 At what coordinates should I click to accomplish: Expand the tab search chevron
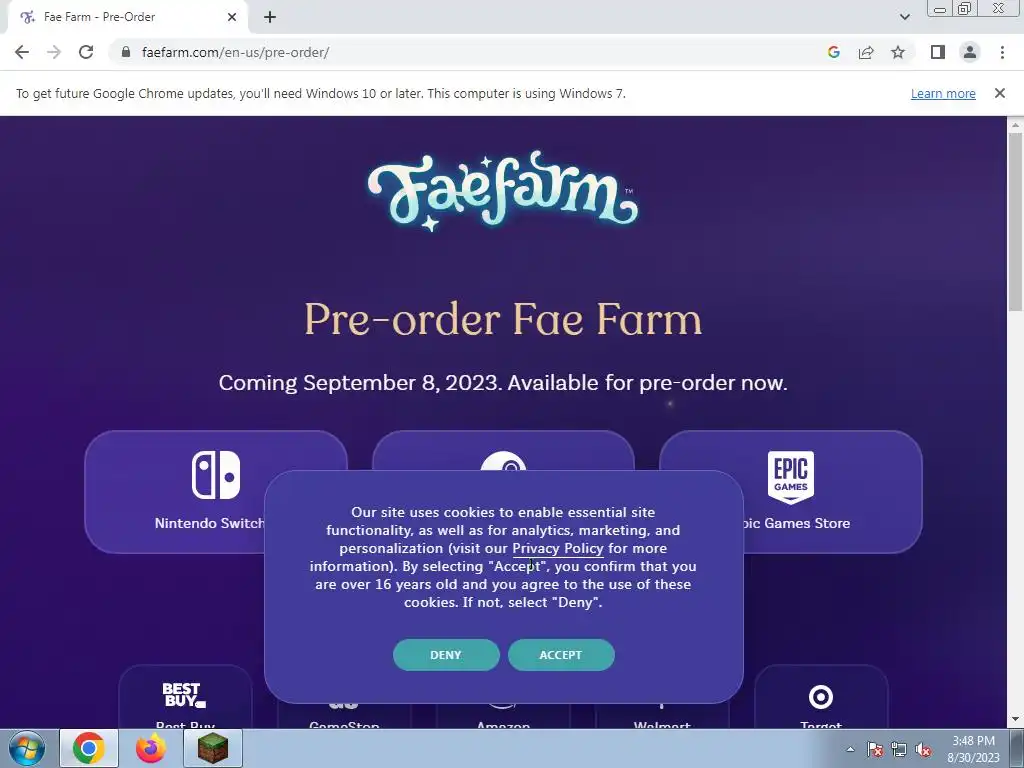[904, 17]
